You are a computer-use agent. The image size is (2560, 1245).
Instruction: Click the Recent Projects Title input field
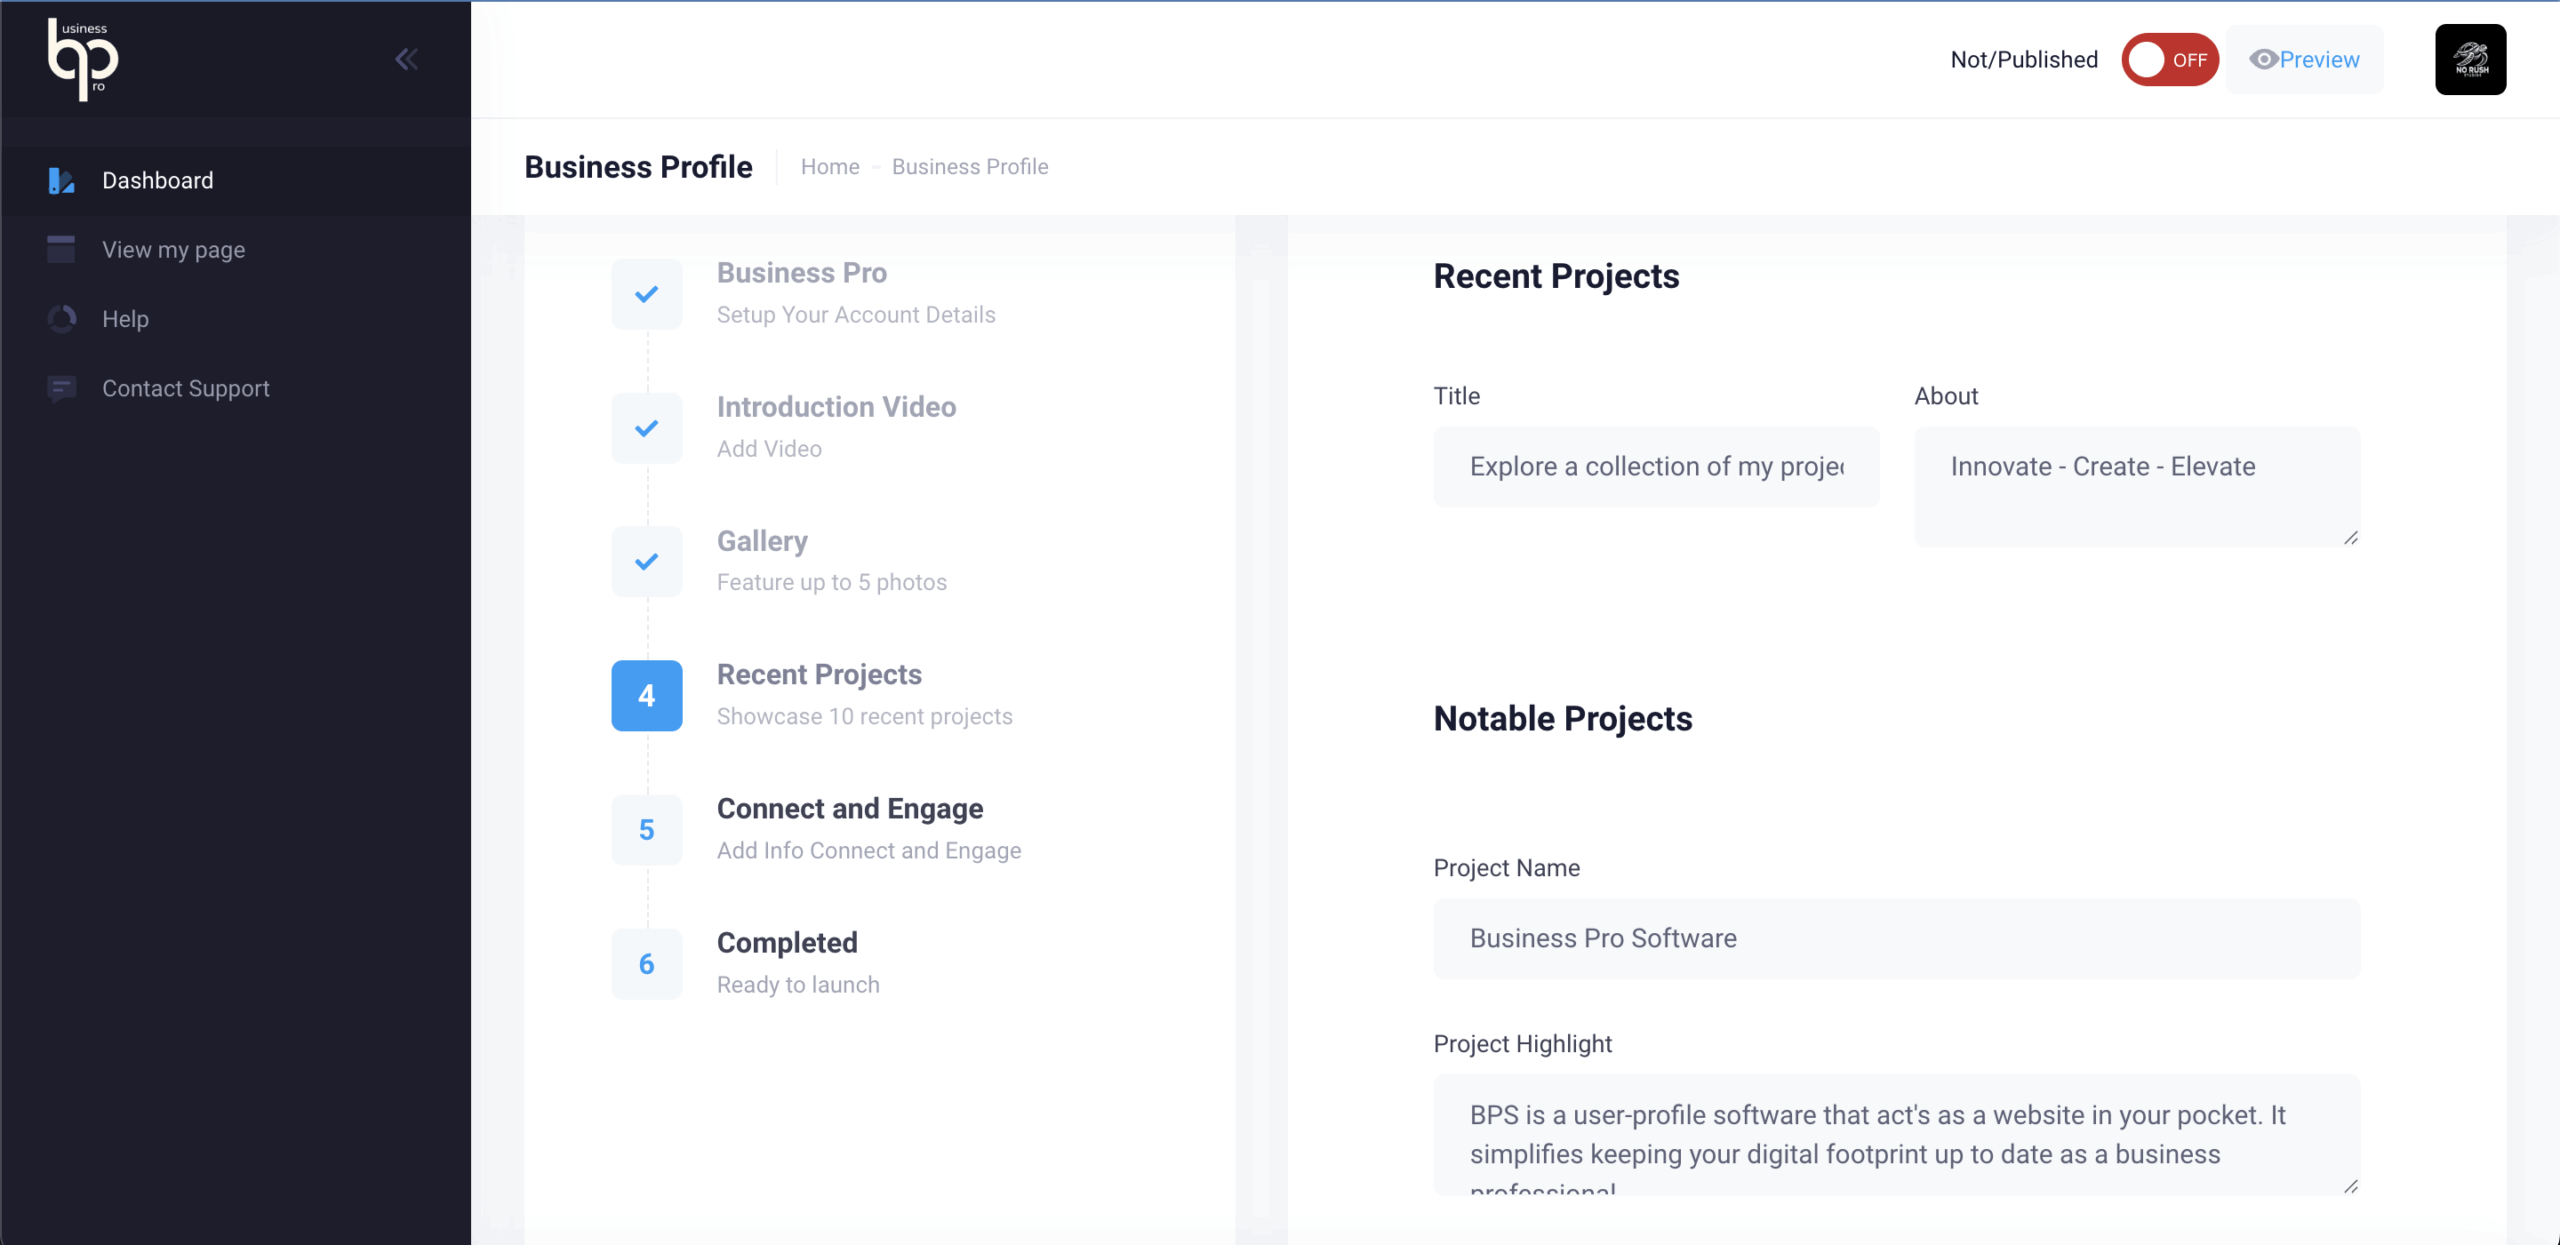1655,467
